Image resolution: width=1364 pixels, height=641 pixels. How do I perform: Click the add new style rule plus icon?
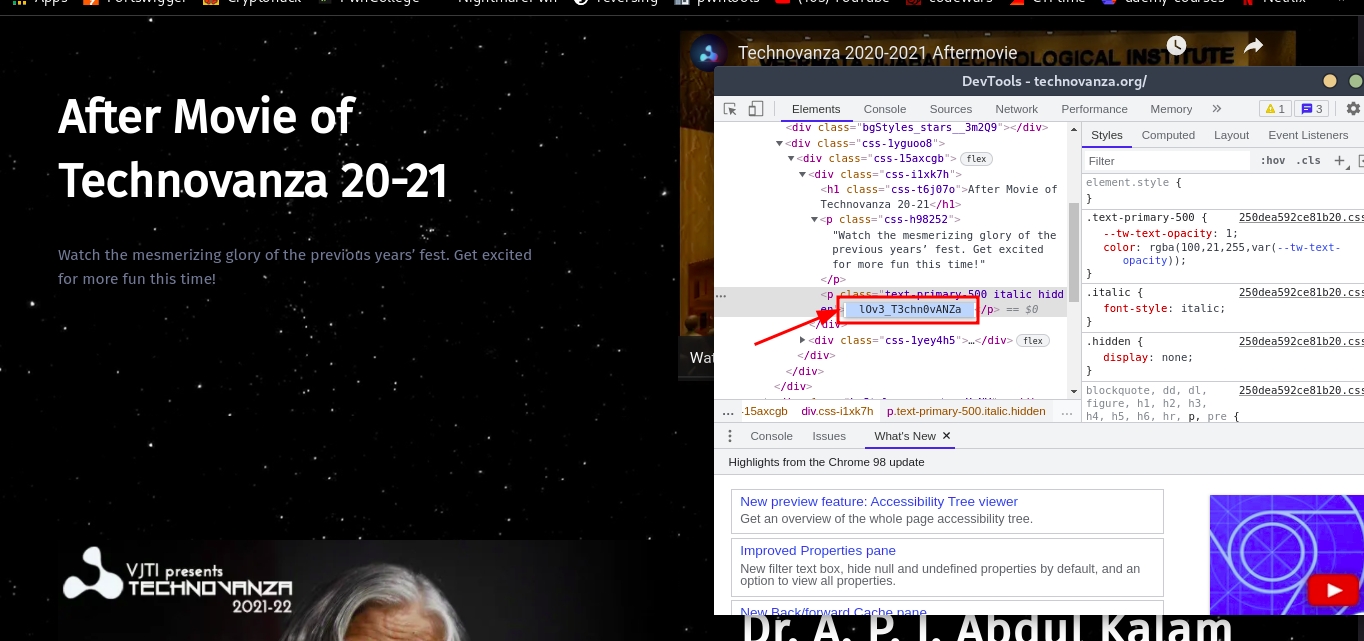point(1340,161)
